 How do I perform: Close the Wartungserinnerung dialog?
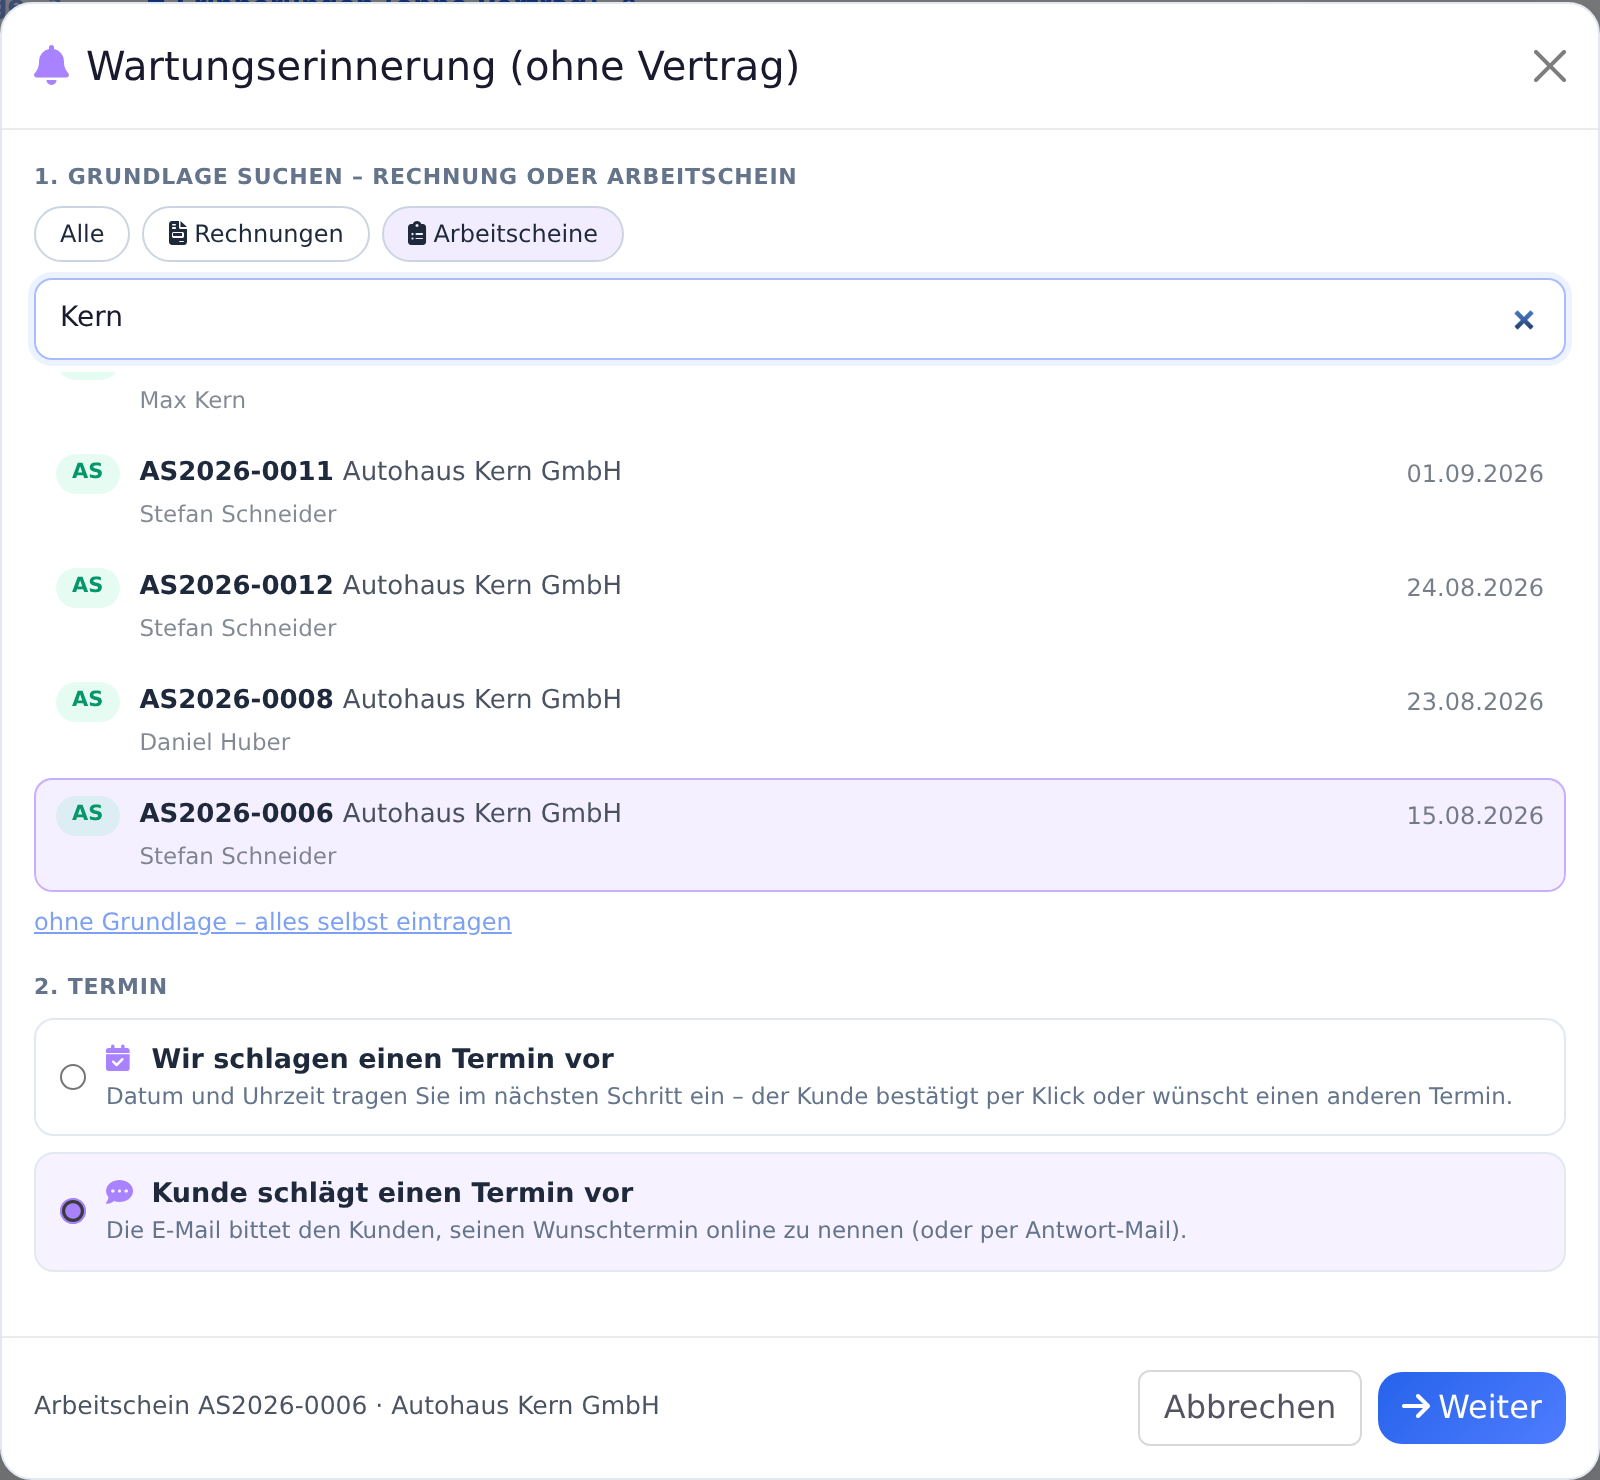click(1549, 66)
